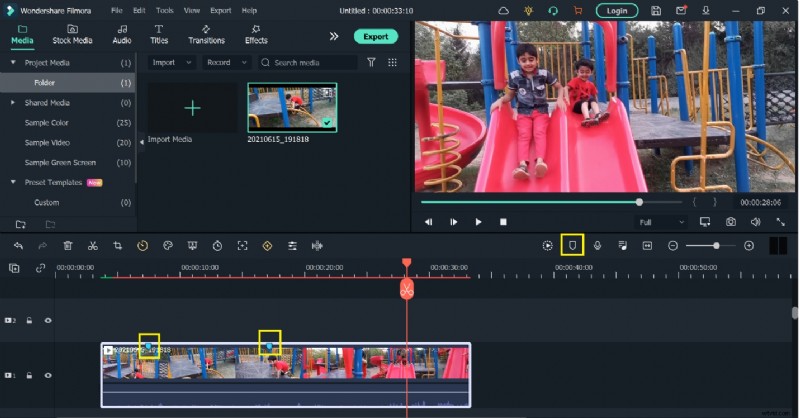Open the View menu

(192, 10)
